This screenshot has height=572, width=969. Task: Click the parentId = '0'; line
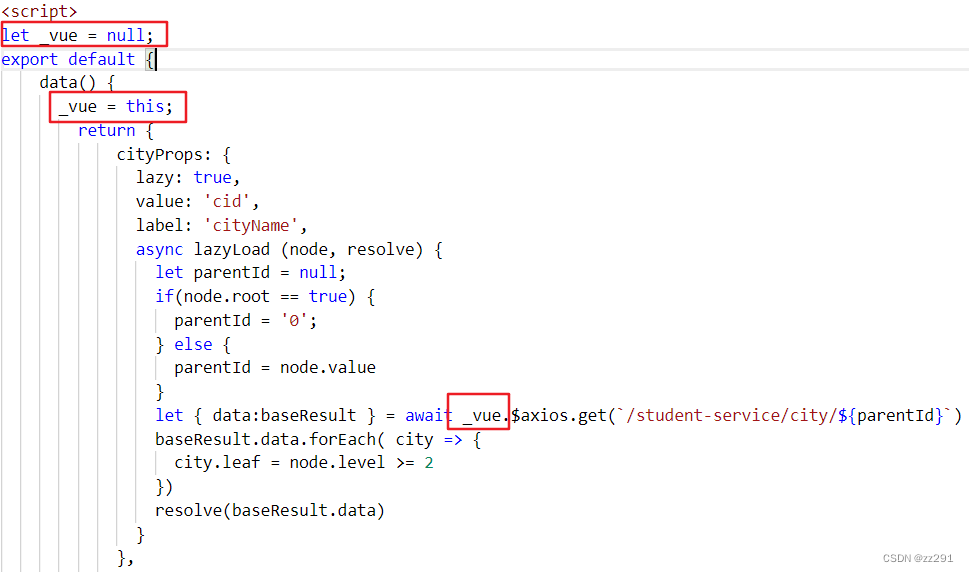pos(245,321)
